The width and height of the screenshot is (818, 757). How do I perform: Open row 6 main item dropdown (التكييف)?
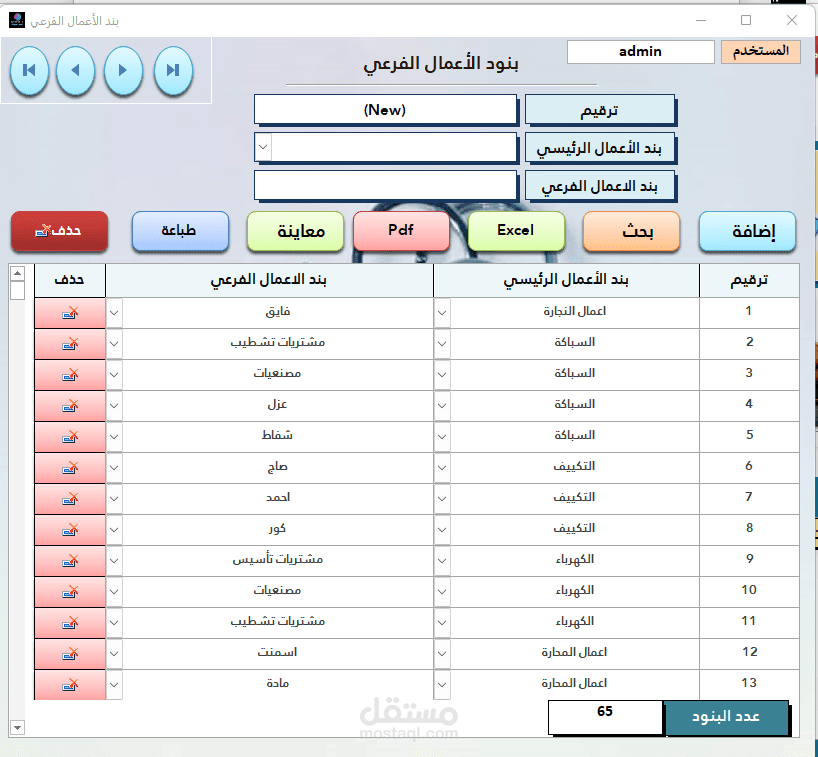(x=442, y=468)
